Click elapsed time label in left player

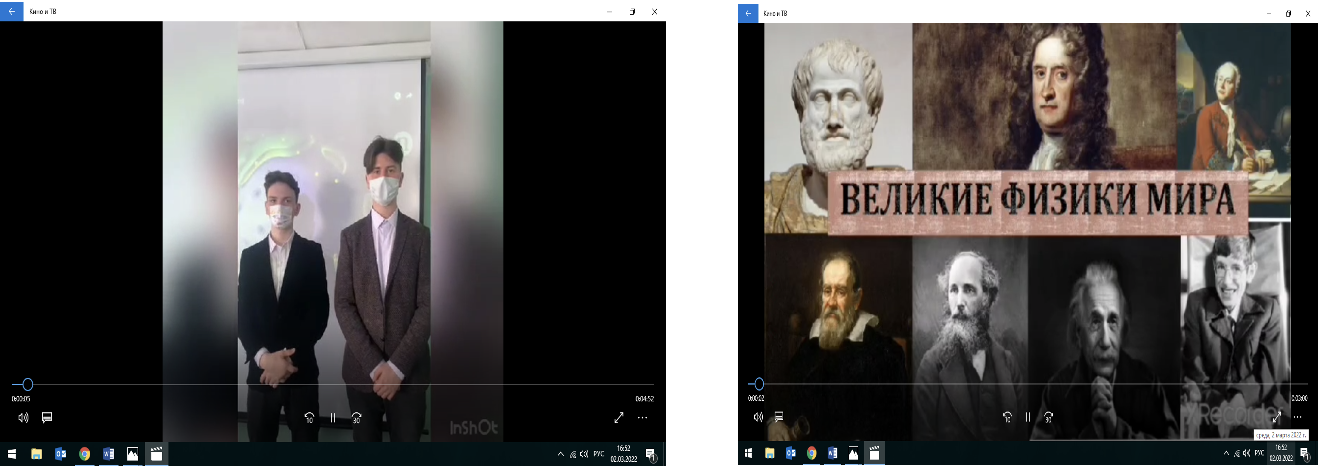(20, 399)
